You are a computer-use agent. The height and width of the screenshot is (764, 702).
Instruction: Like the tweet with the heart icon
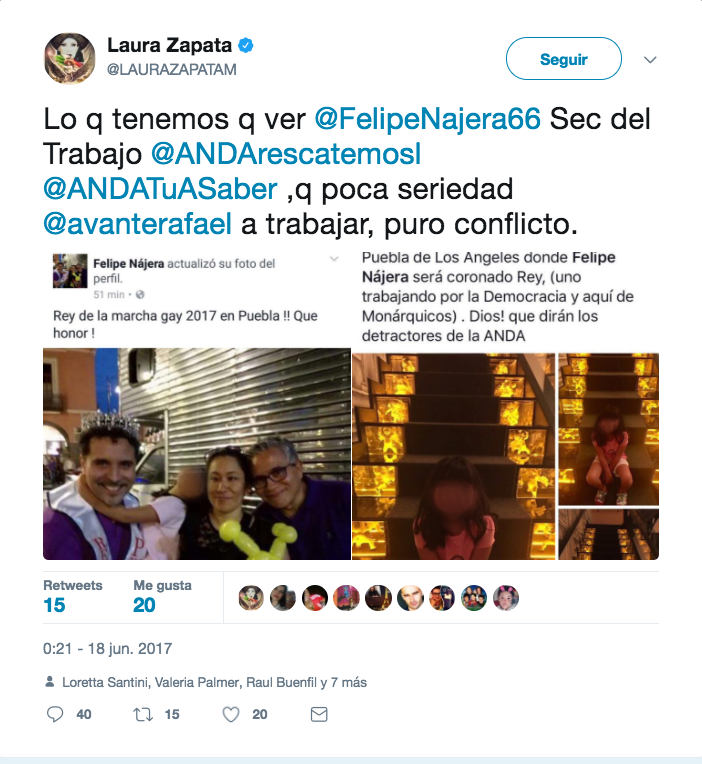[x=231, y=715]
